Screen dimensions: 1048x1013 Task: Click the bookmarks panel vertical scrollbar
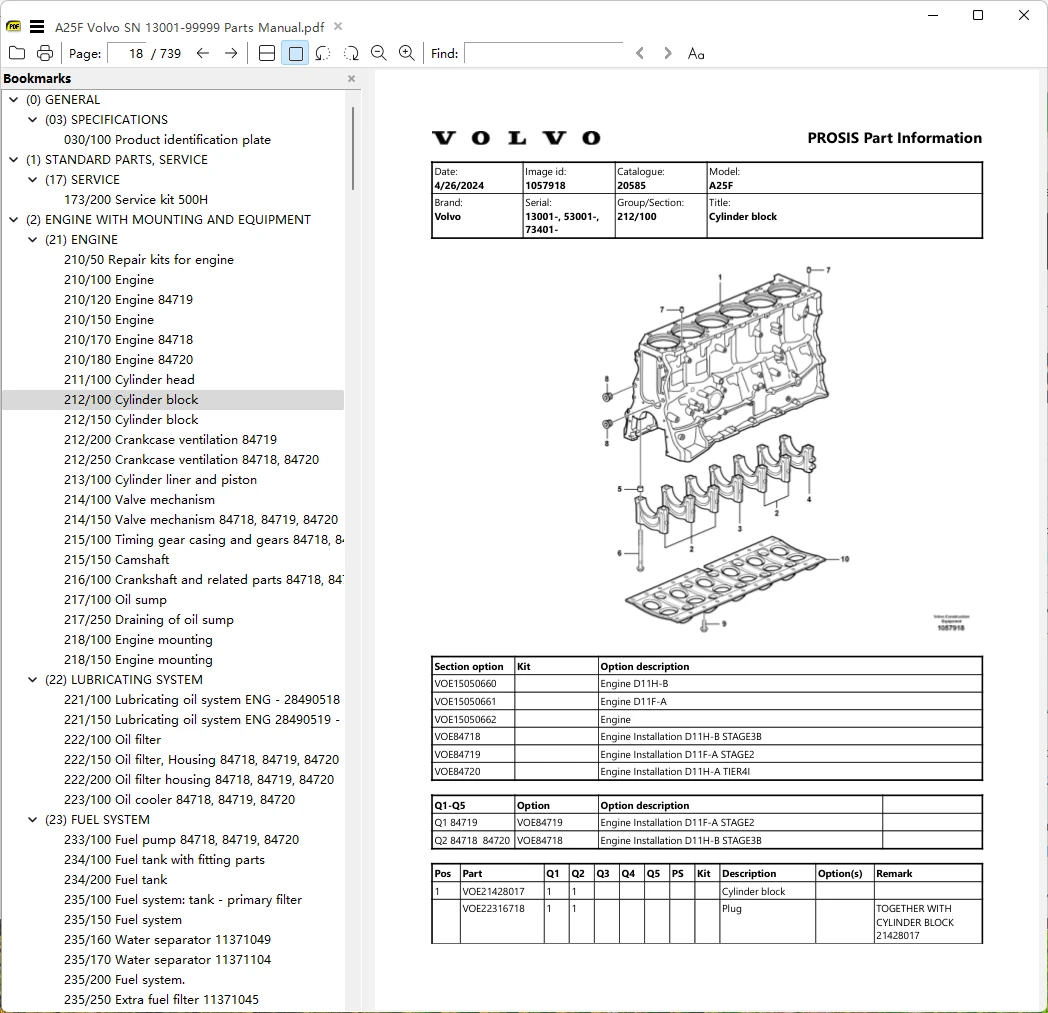tap(352, 148)
